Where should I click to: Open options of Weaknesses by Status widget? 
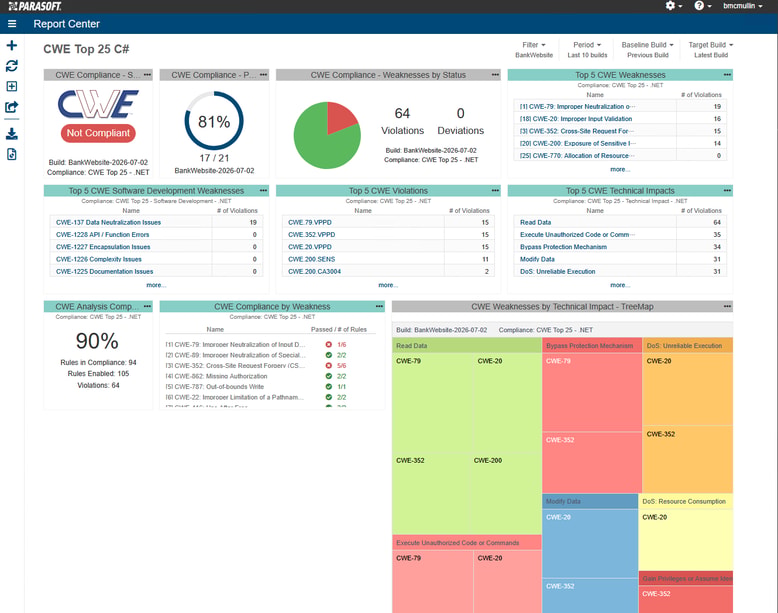pyautogui.click(x=495, y=75)
